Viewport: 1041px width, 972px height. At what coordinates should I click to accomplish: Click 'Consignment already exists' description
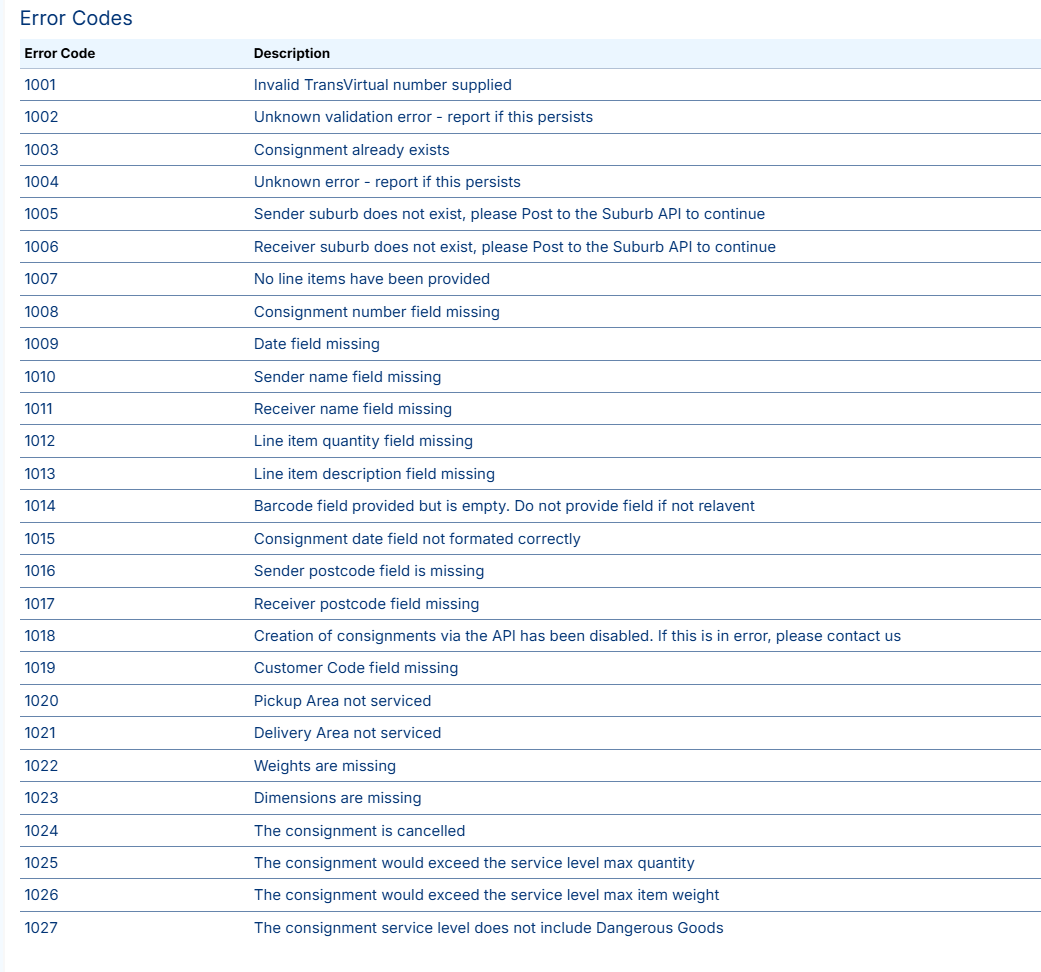(351, 150)
